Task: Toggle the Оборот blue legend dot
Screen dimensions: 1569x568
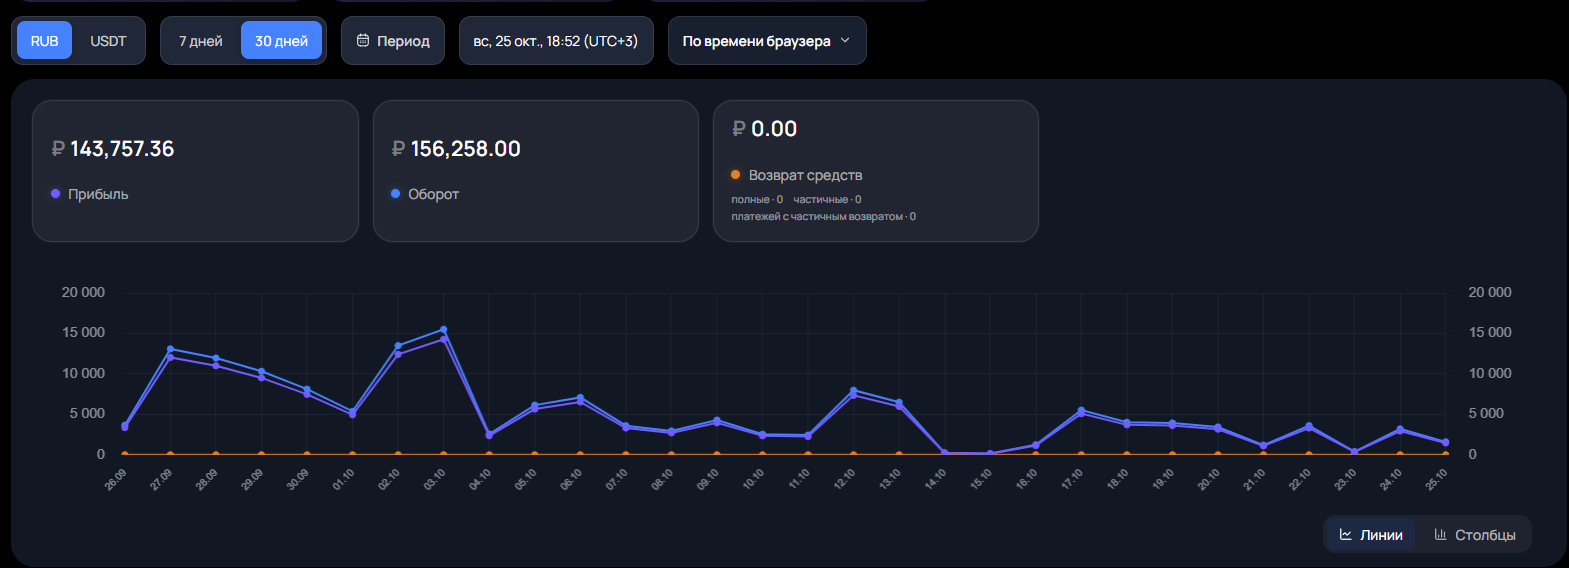Action: pos(396,194)
